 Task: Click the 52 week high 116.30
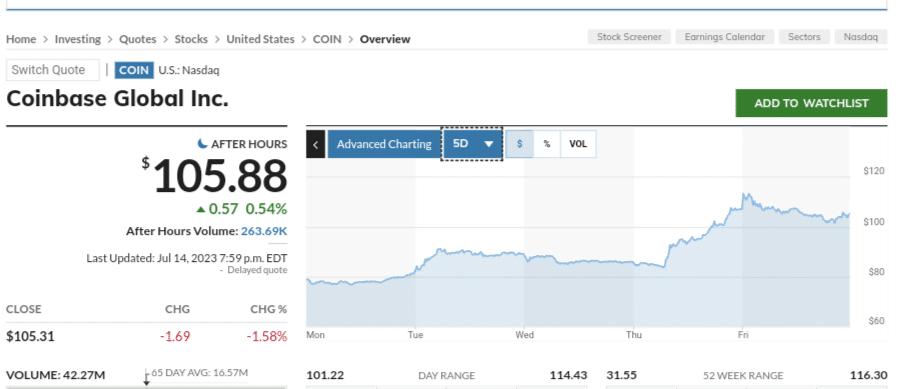click(x=868, y=375)
